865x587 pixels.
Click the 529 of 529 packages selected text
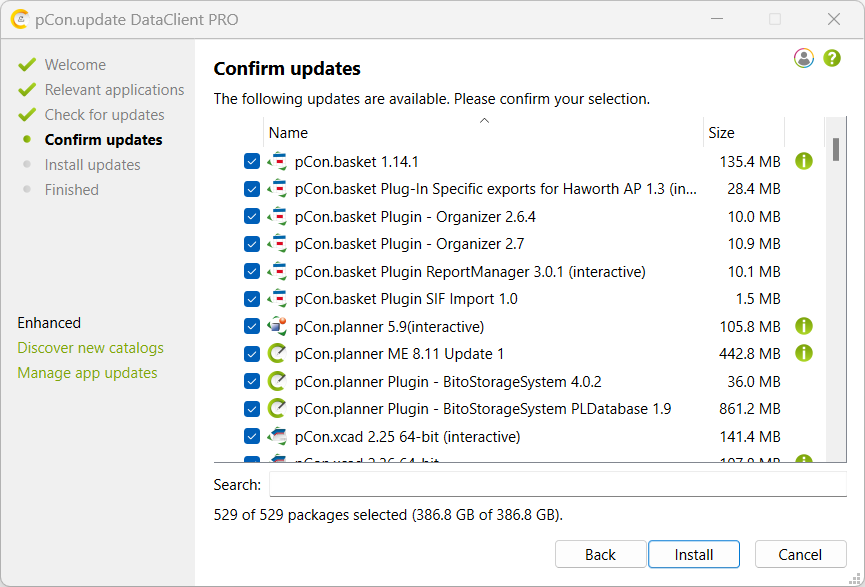(x=388, y=515)
